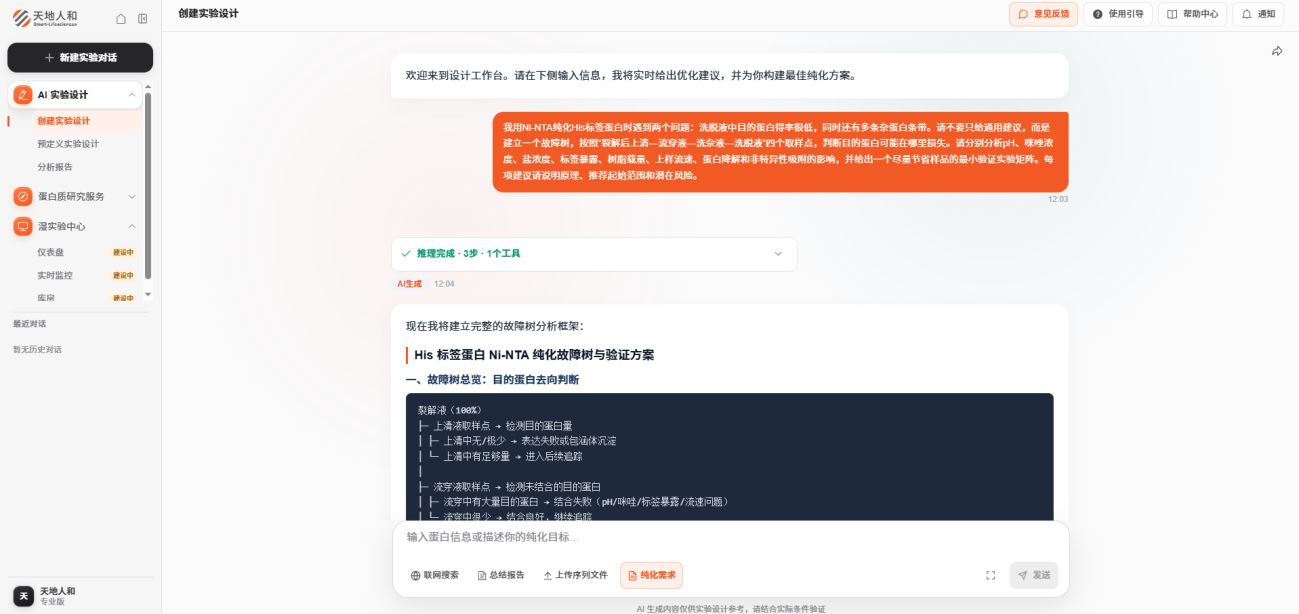Click the 建设中 badge beside 仪表盘

coord(123,252)
